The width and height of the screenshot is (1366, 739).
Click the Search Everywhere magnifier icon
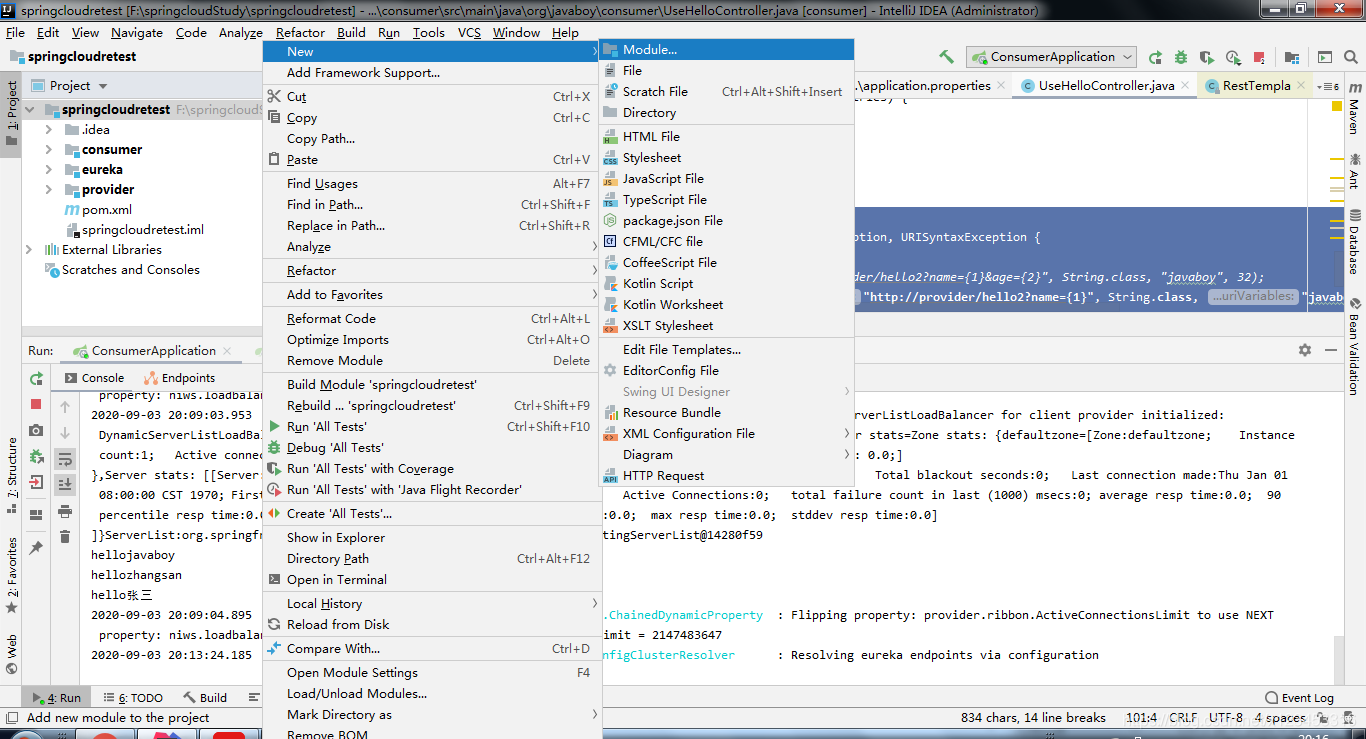1351,57
